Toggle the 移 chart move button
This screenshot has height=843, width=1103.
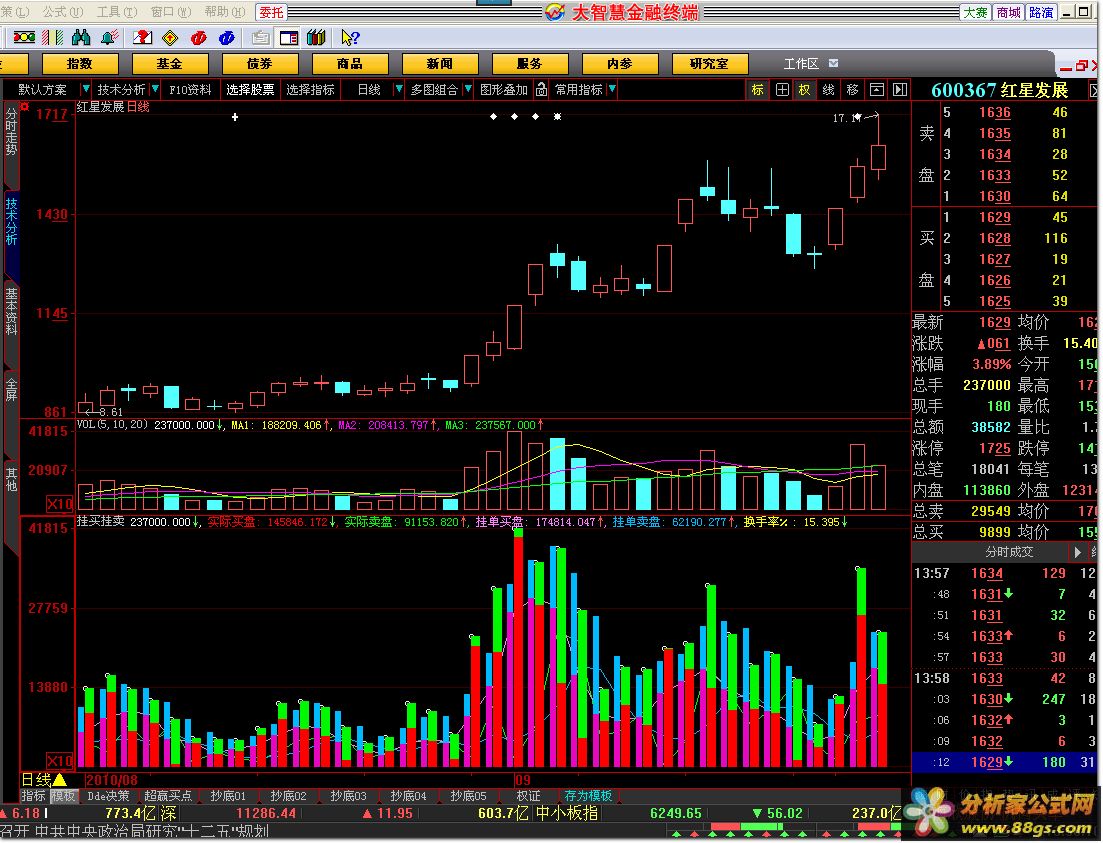pyautogui.click(x=853, y=89)
